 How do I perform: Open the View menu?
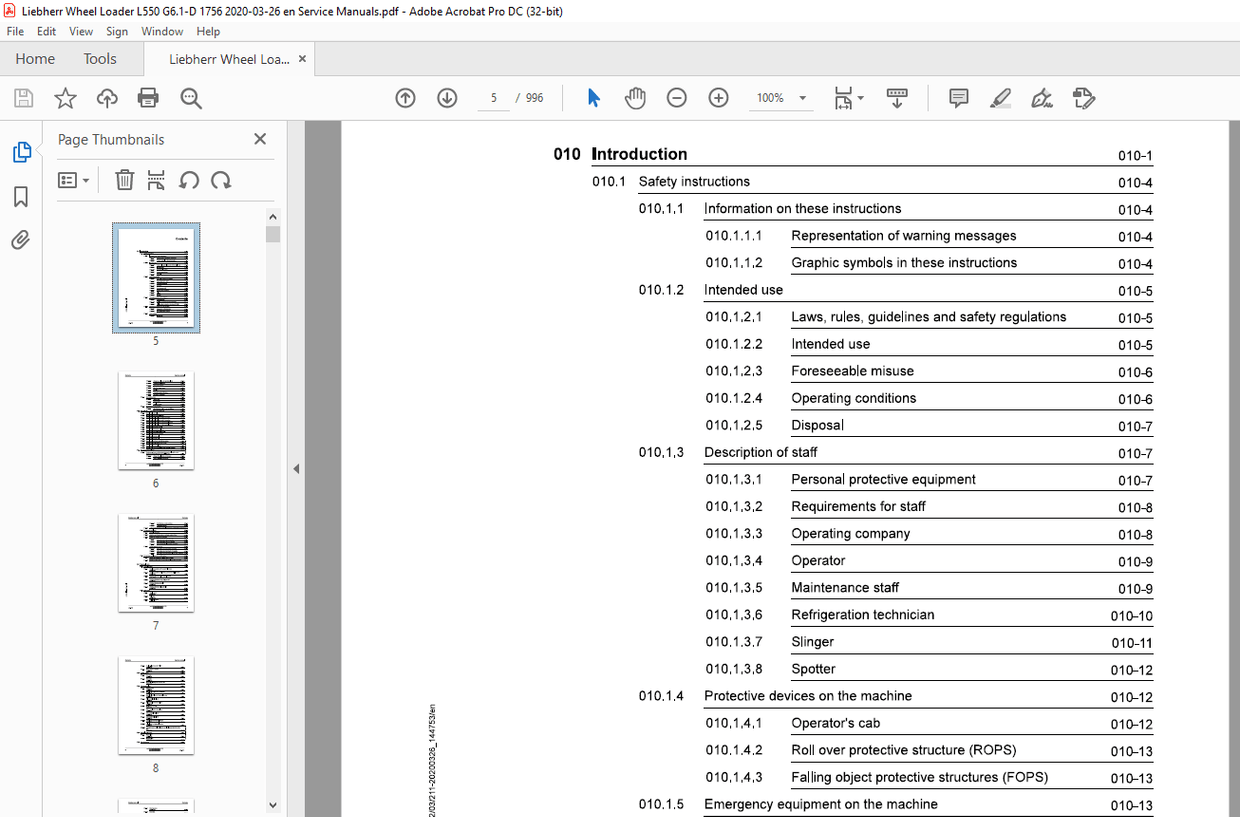pyautogui.click(x=80, y=31)
